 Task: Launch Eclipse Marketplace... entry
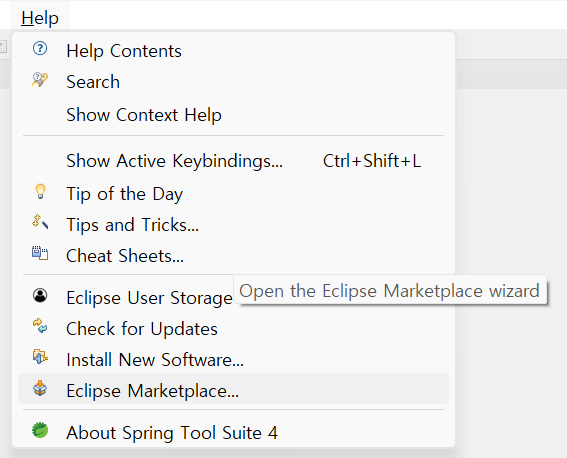pos(234,389)
